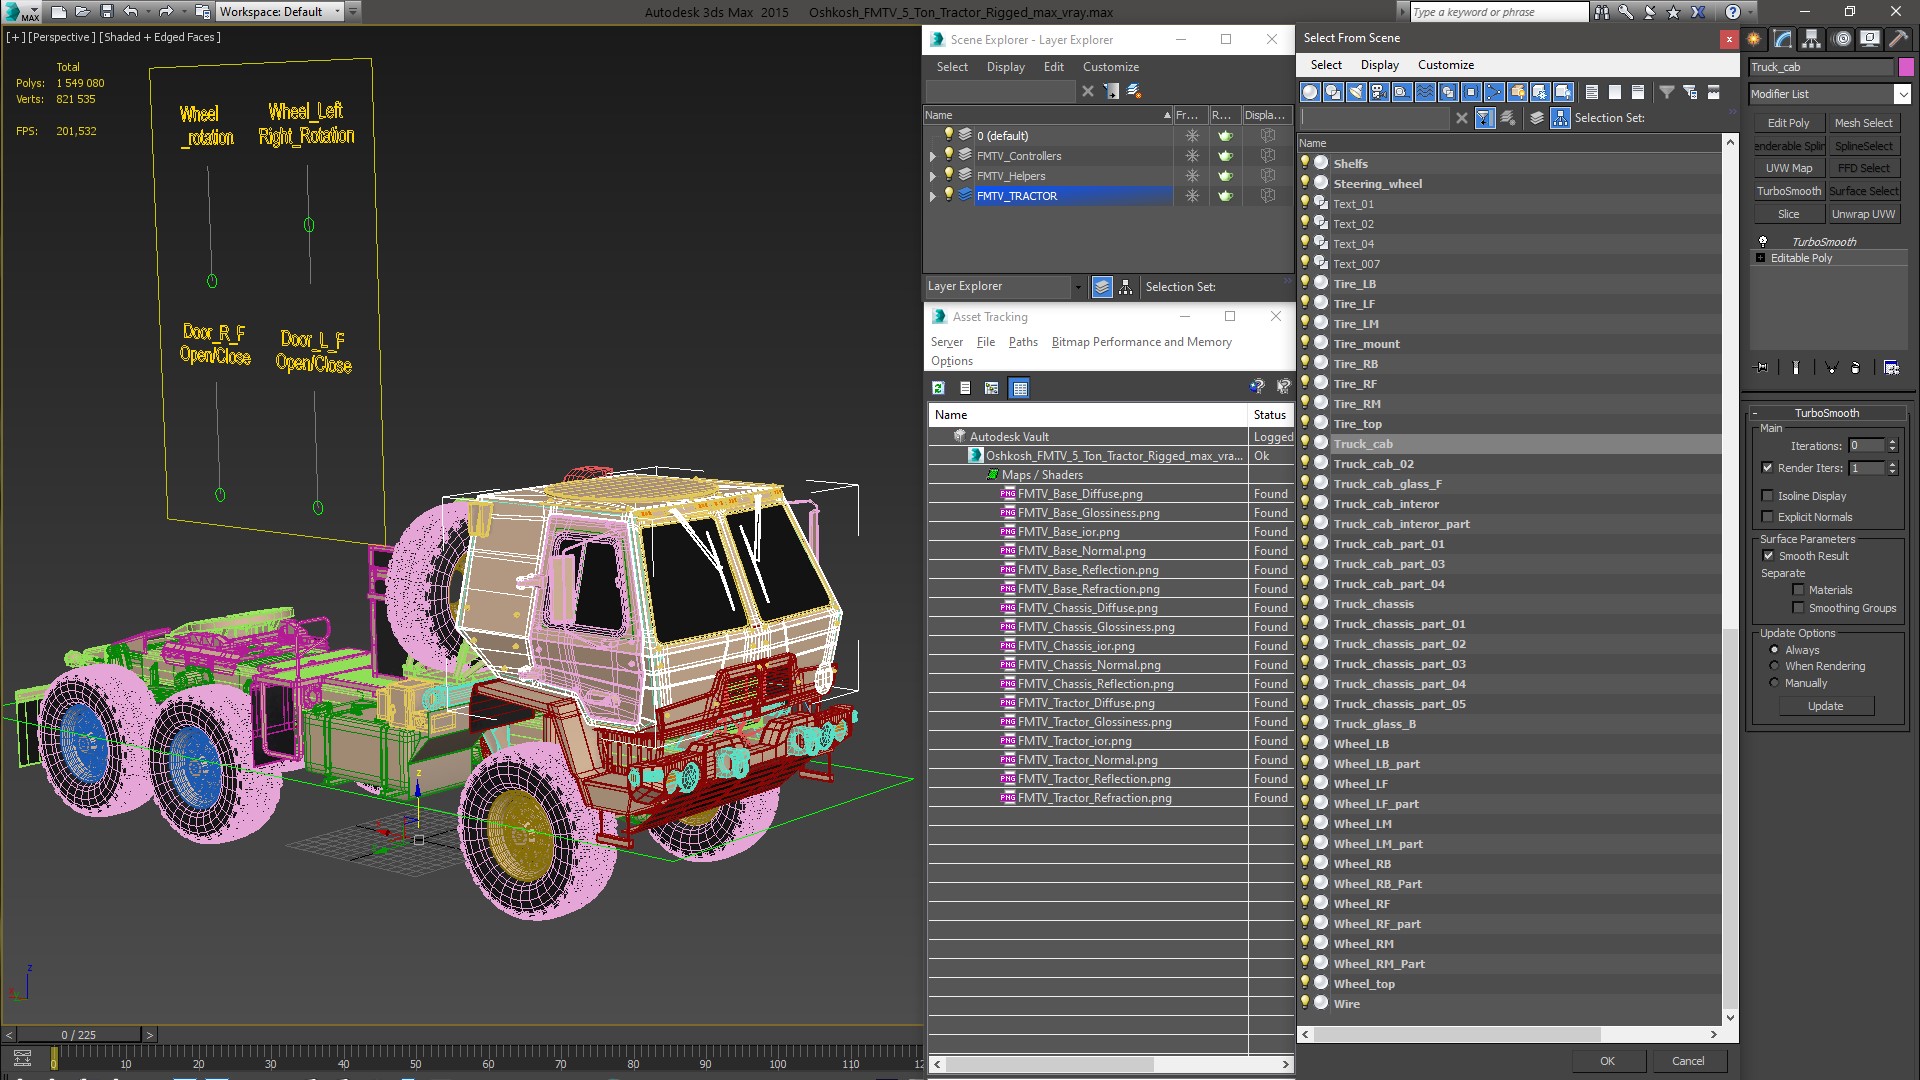Toggle the Smooth Result checkbox
Screen dimensions: 1920x1080
click(1767, 556)
